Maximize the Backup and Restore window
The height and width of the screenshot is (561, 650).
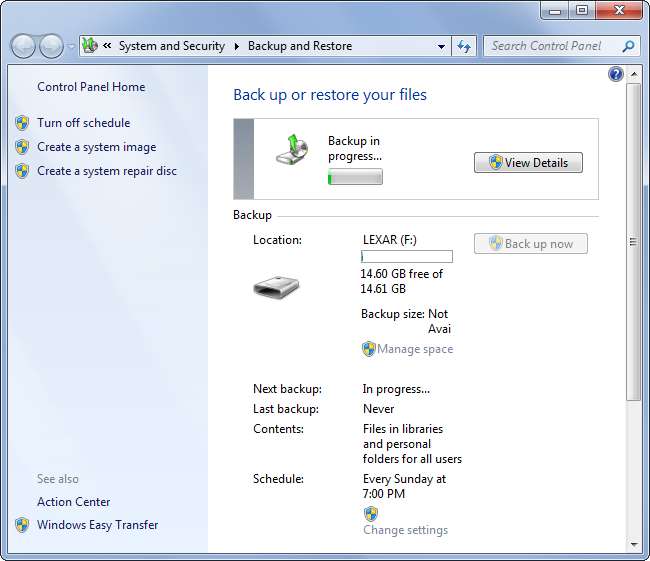582,11
